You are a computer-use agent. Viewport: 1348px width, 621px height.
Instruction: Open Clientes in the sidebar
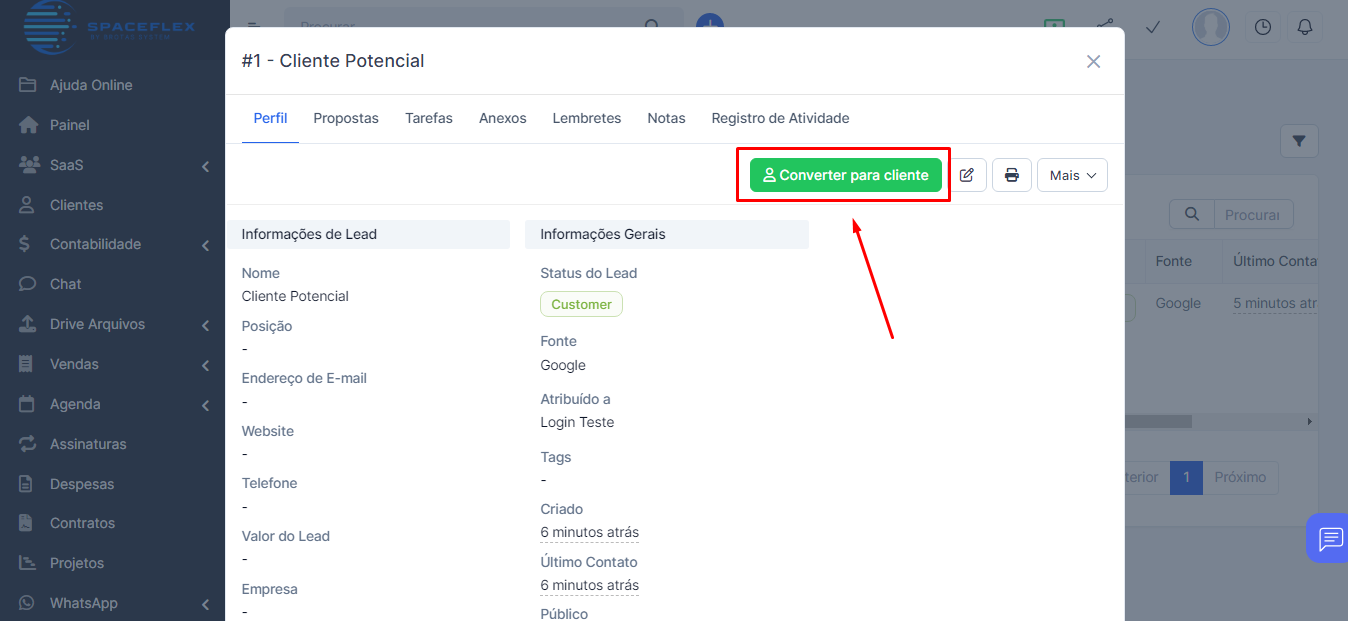tap(76, 205)
